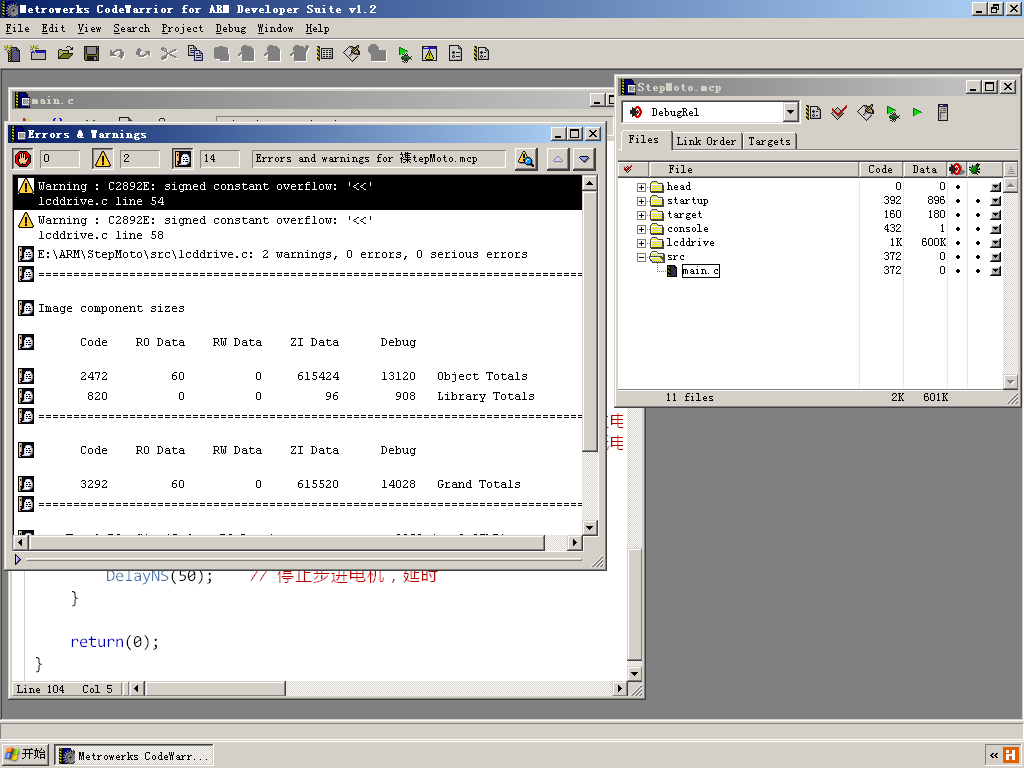Open DebugRel Settings icon in project window
1024x768 pixels.
pos(813,112)
